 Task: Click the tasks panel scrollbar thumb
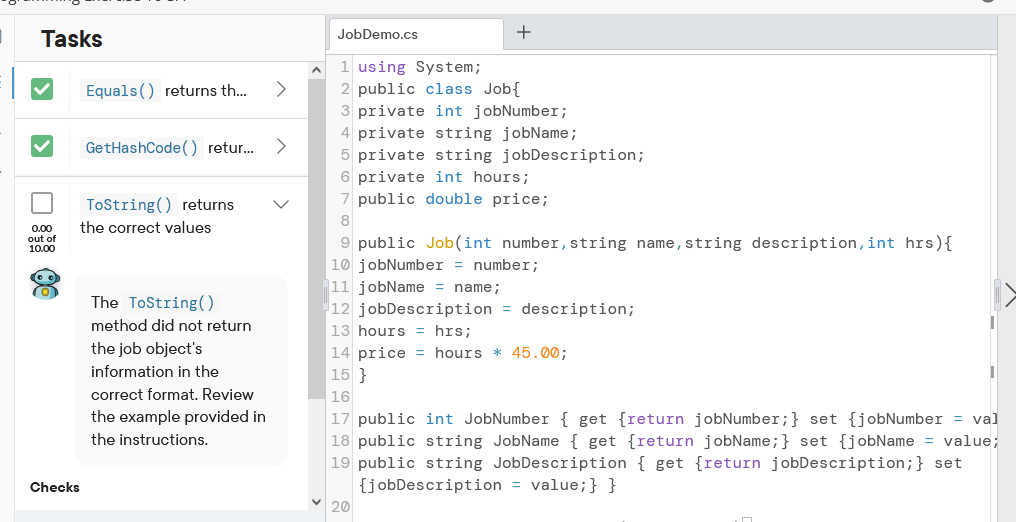pyautogui.click(x=316, y=238)
